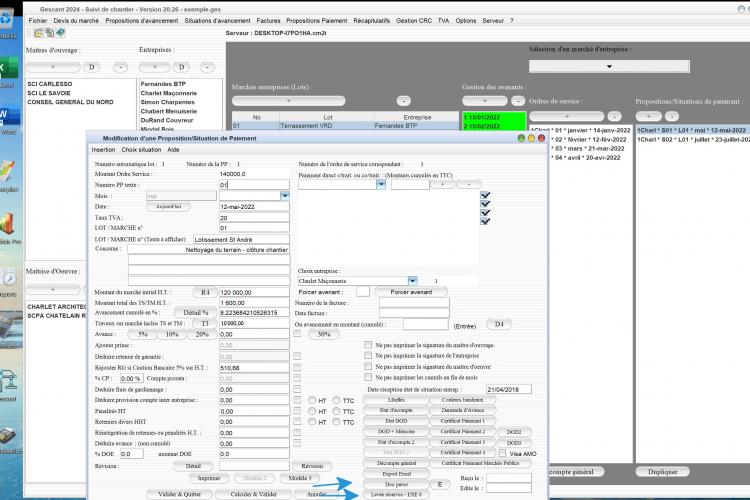Click the Numéro de la facture field
This screenshot has width=750, height=500.
[414, 303]
